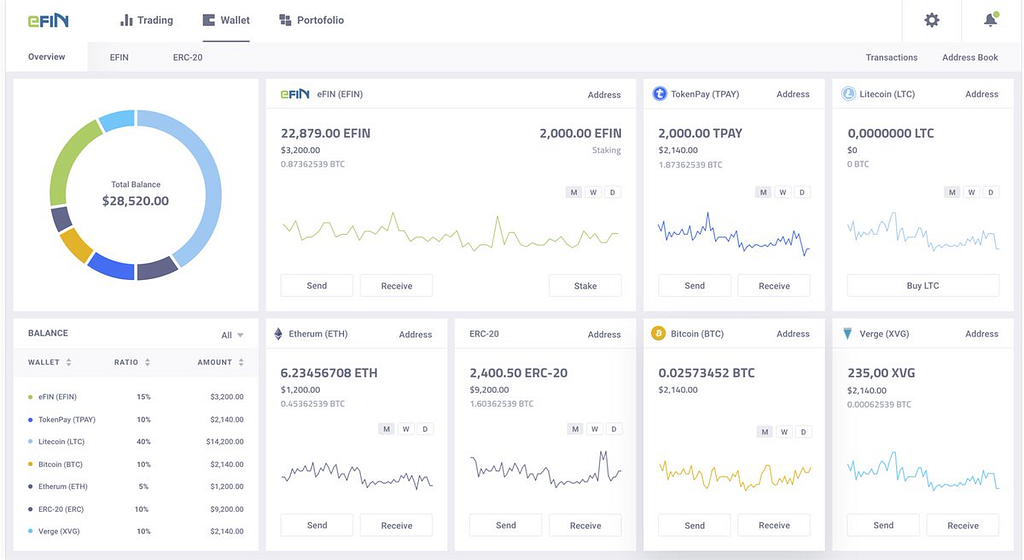This screenshot has width=1024, height=560.
Task: Click the eFIN logo in header
Action: tap(49, 20)
